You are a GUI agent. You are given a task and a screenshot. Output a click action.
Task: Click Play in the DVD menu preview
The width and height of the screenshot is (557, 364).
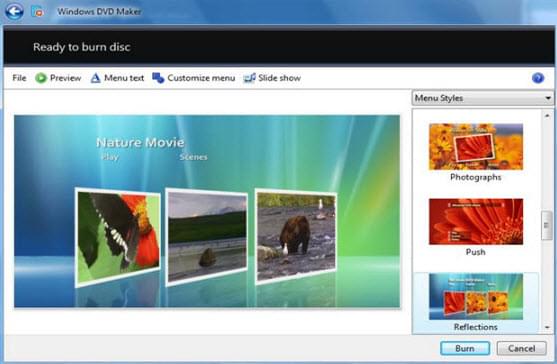(x=110, y=157)
